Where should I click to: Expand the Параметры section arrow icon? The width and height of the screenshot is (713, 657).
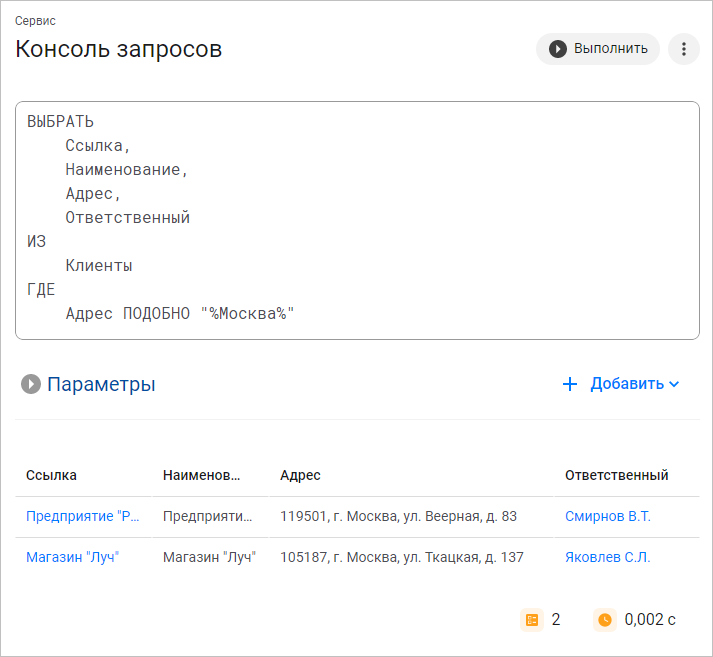tap(31, 384)
